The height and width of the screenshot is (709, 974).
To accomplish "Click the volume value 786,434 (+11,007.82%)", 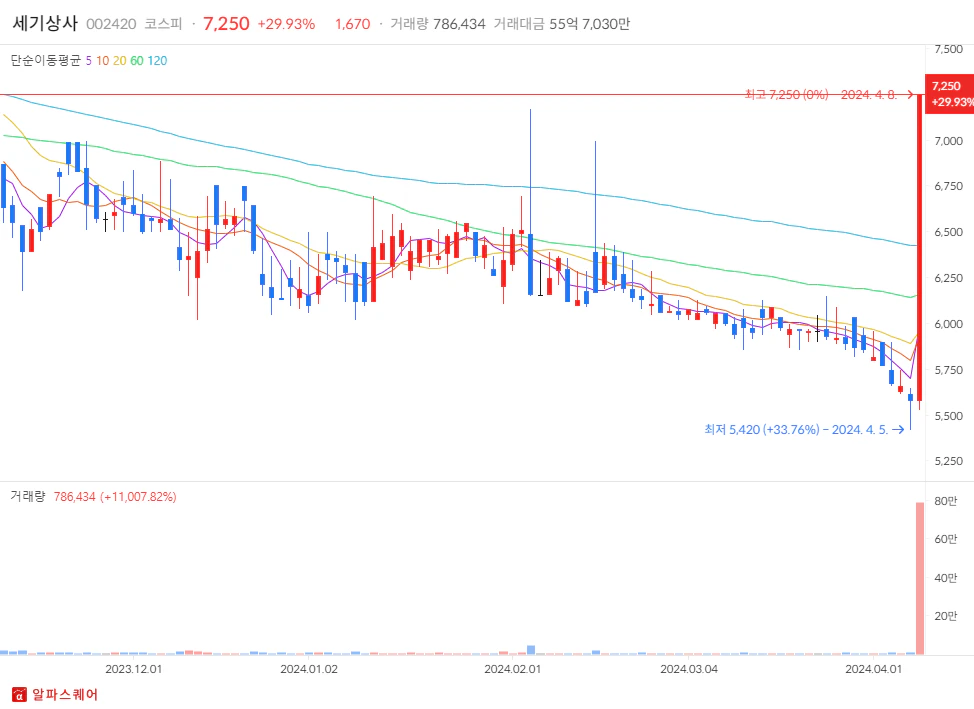I will (115, 496).
